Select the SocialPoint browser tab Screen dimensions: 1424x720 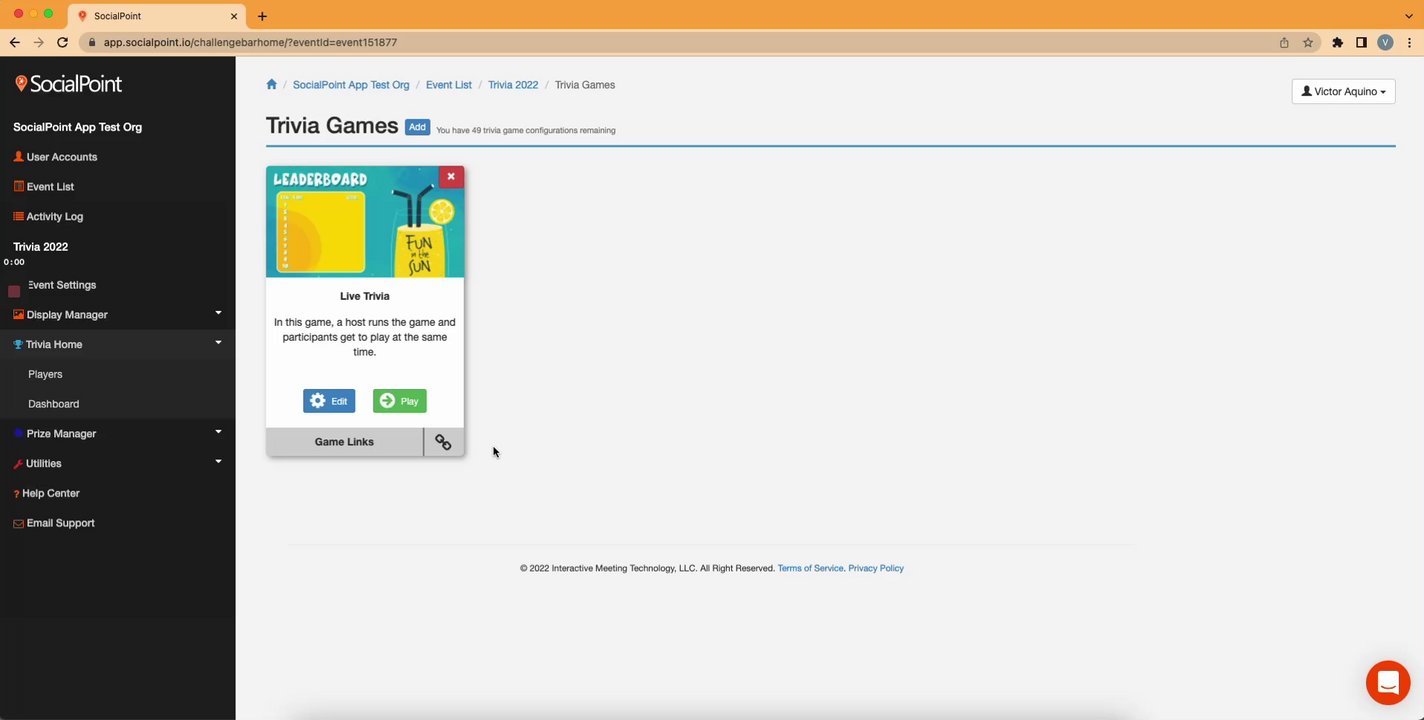click(158, 16)
